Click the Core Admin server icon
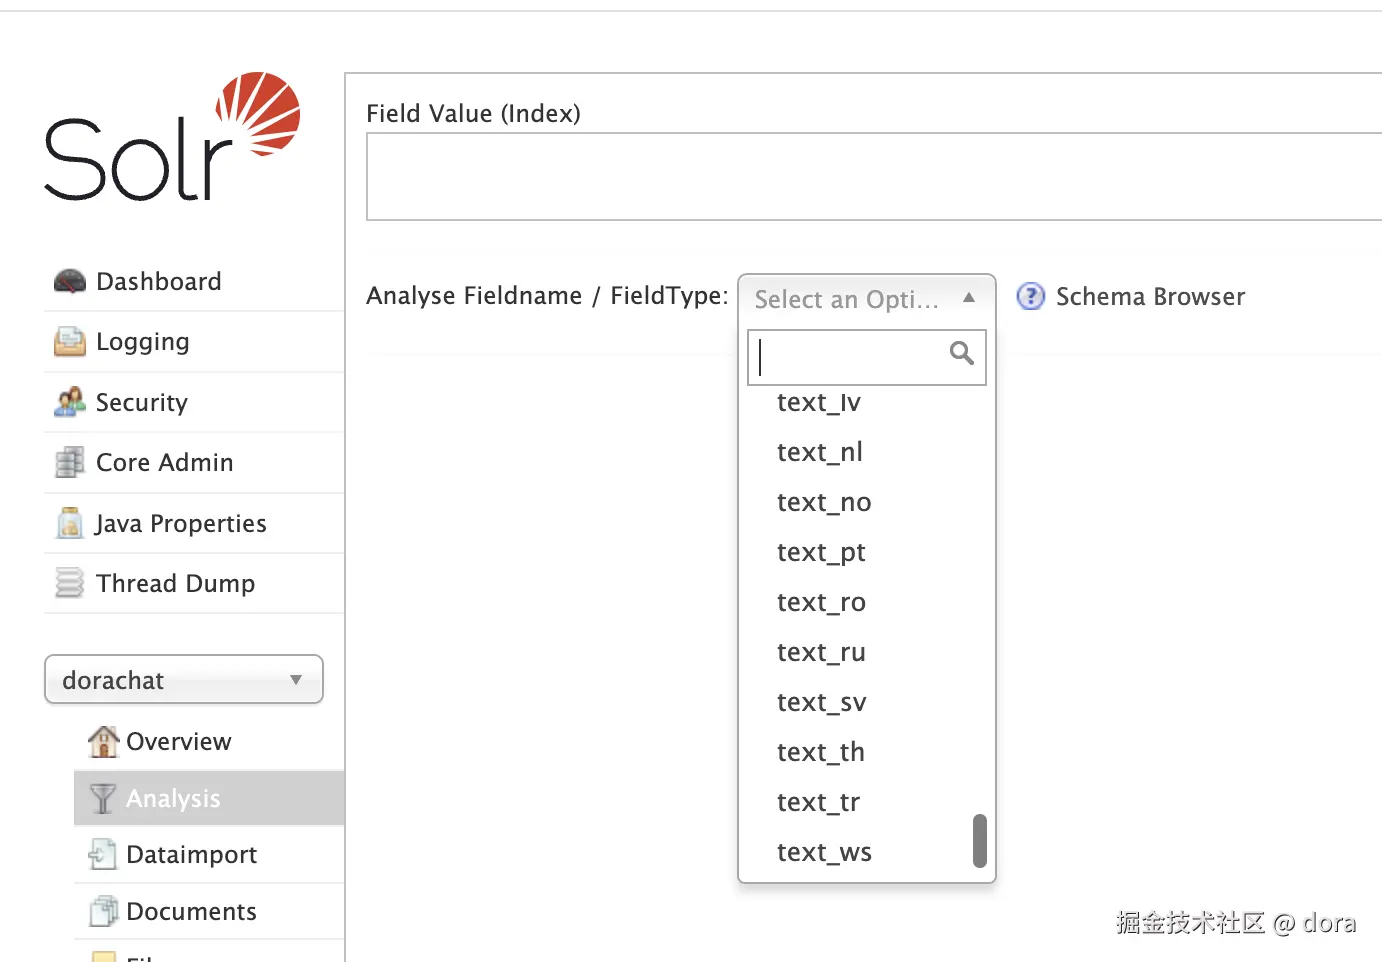The image size is (1382, 962). 69,463
